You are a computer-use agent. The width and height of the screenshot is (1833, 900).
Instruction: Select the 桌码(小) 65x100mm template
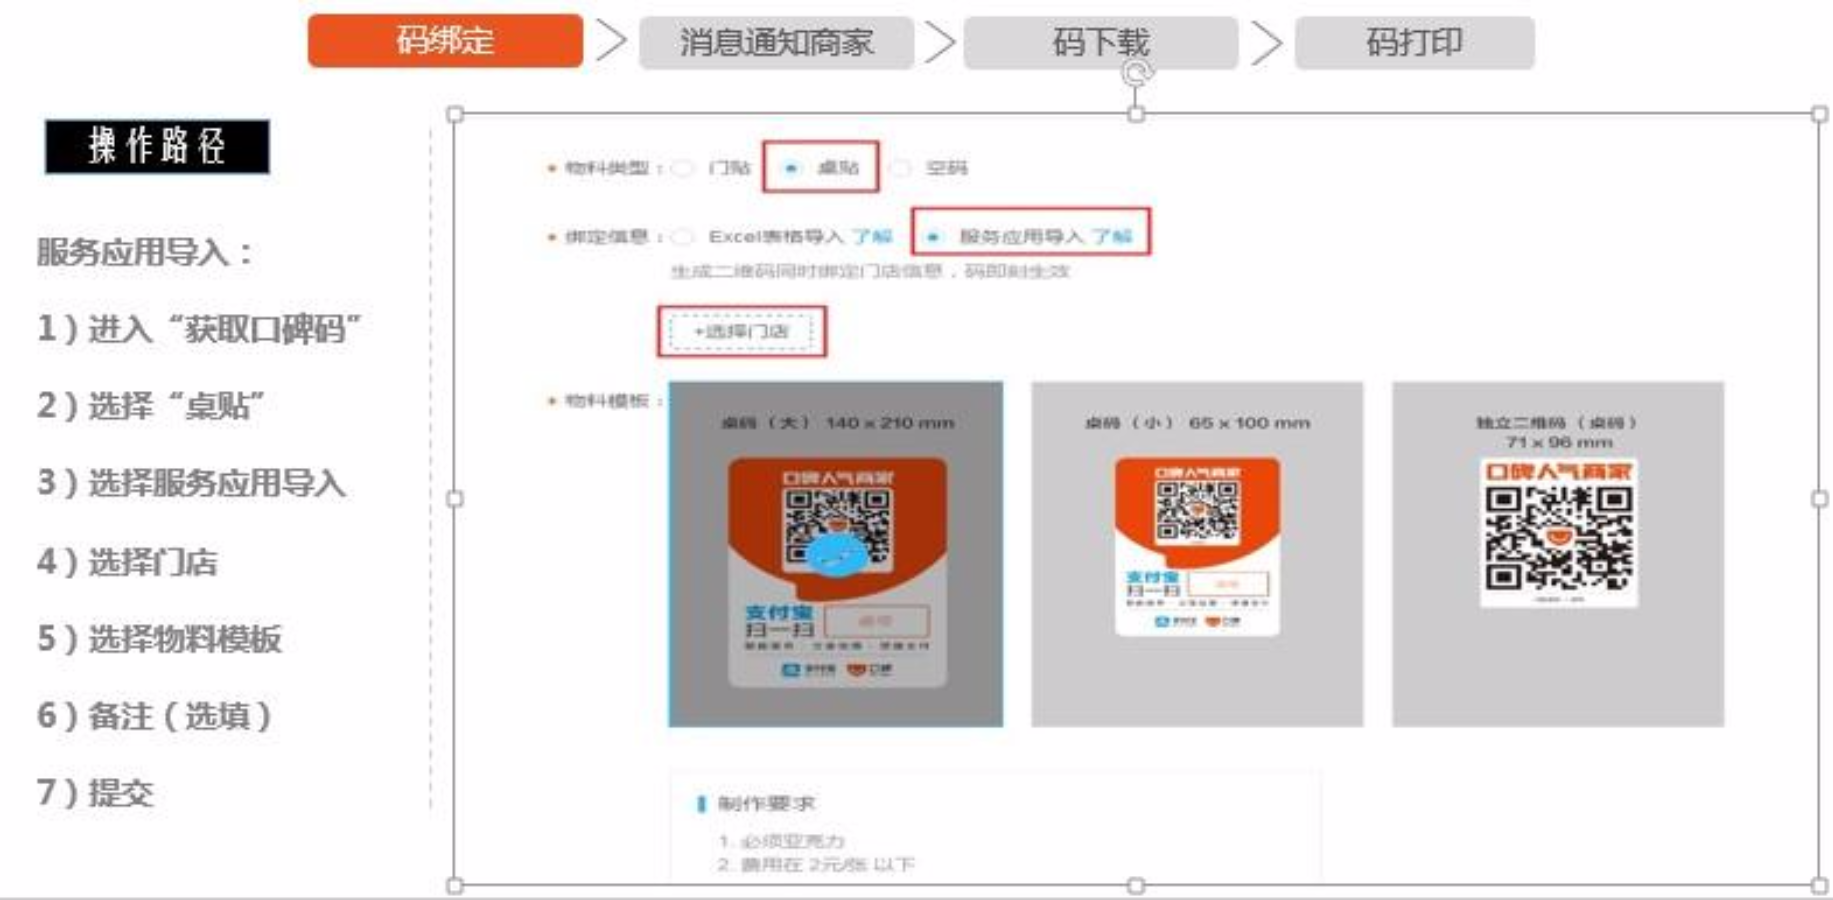tap(1197, 554)
